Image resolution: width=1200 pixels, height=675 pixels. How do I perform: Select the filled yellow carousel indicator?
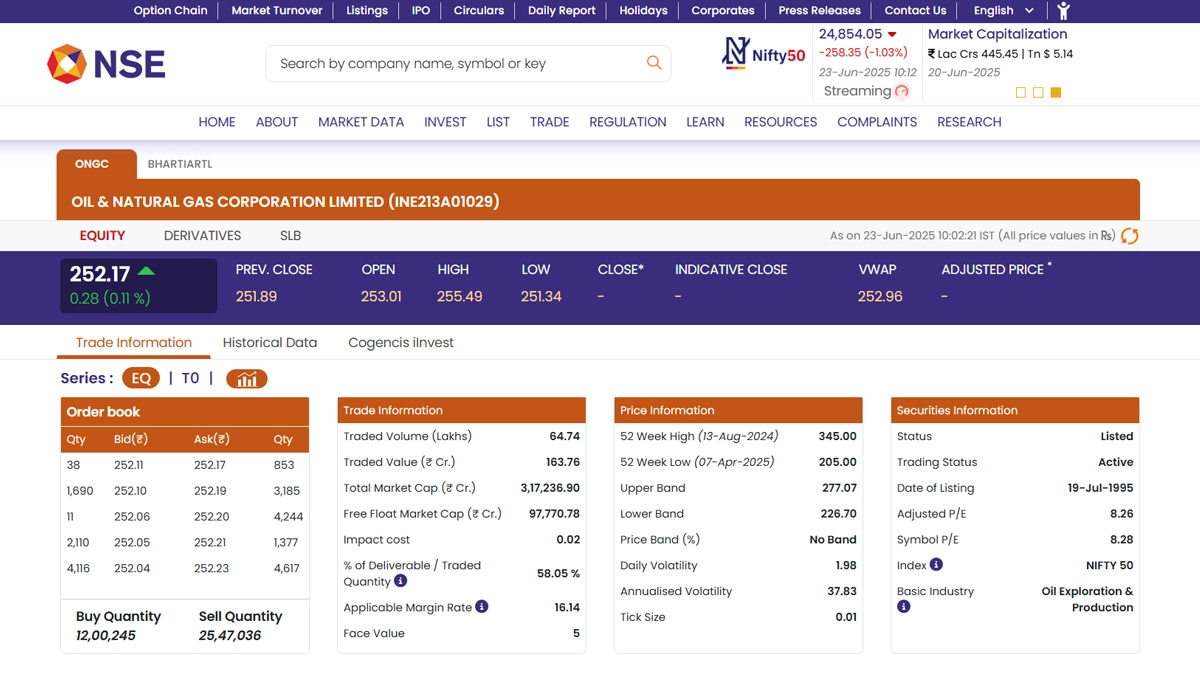[1056, 92]
